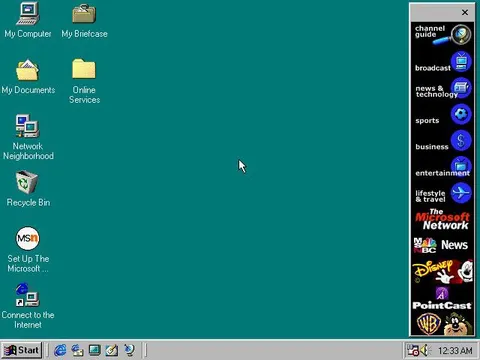Open the Disney channel
Viewport: 480px width, 360px height.
[442, 272]
